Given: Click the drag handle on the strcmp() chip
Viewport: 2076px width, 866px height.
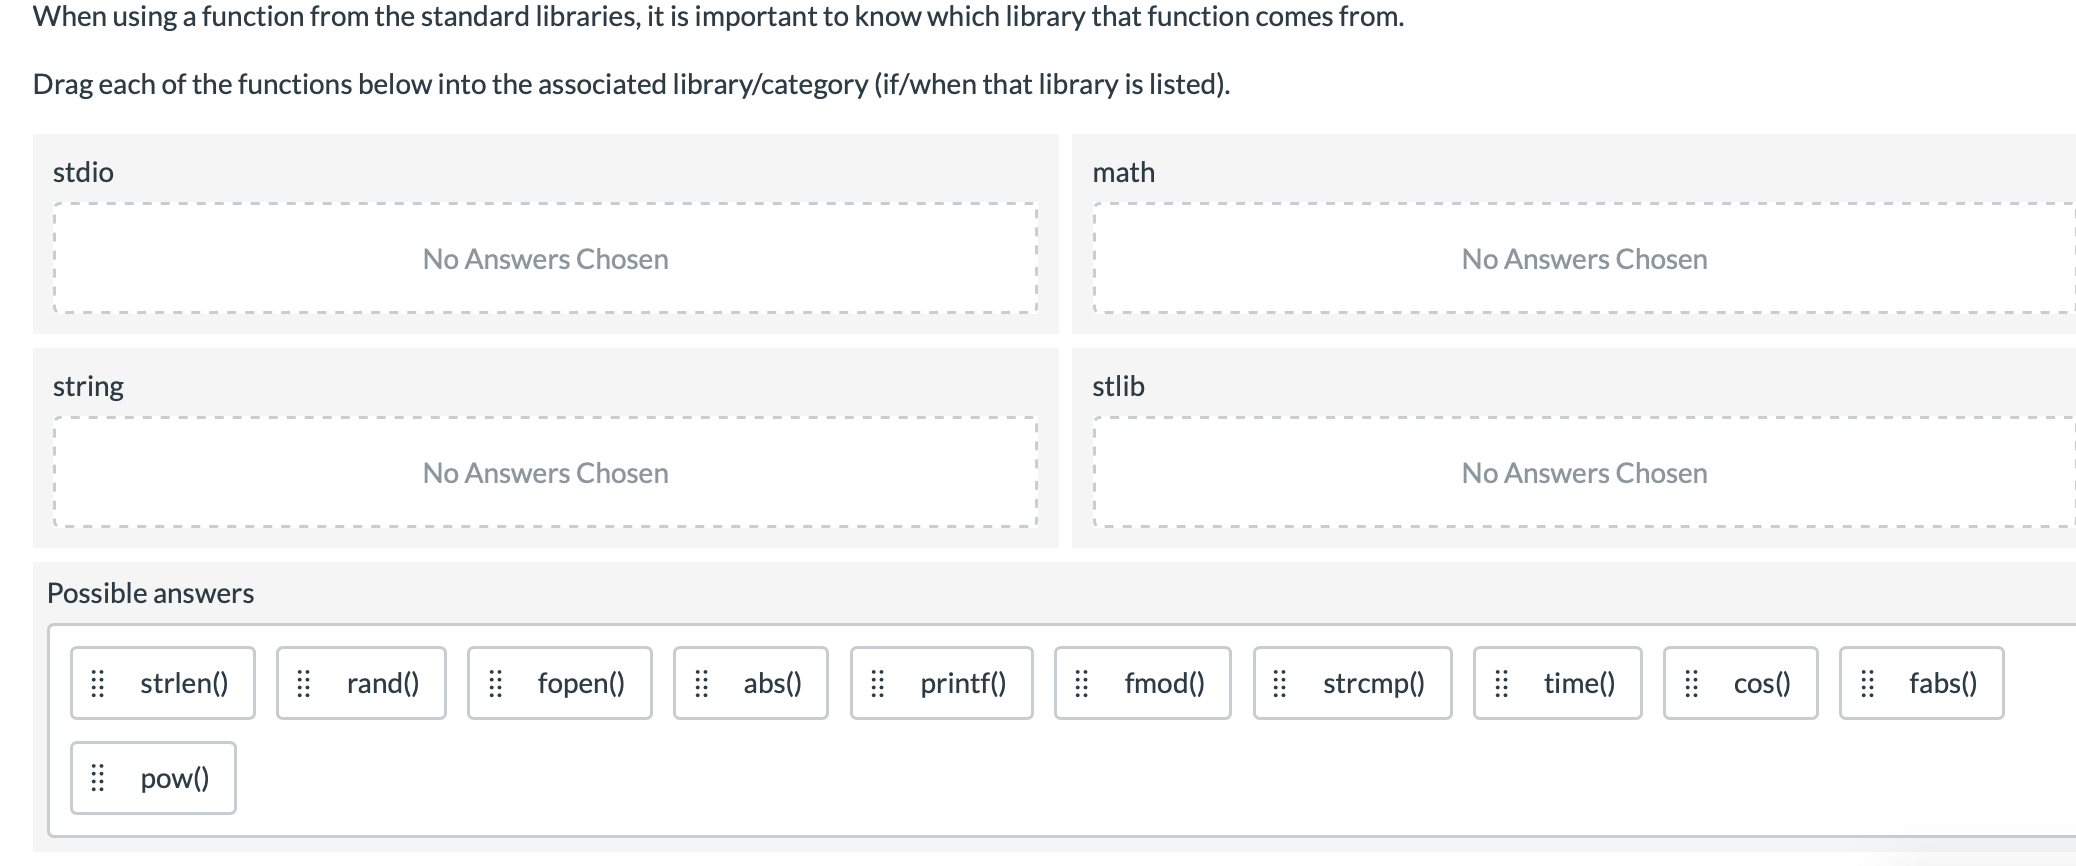Looking at the screenshot, I should (1280, 683).
